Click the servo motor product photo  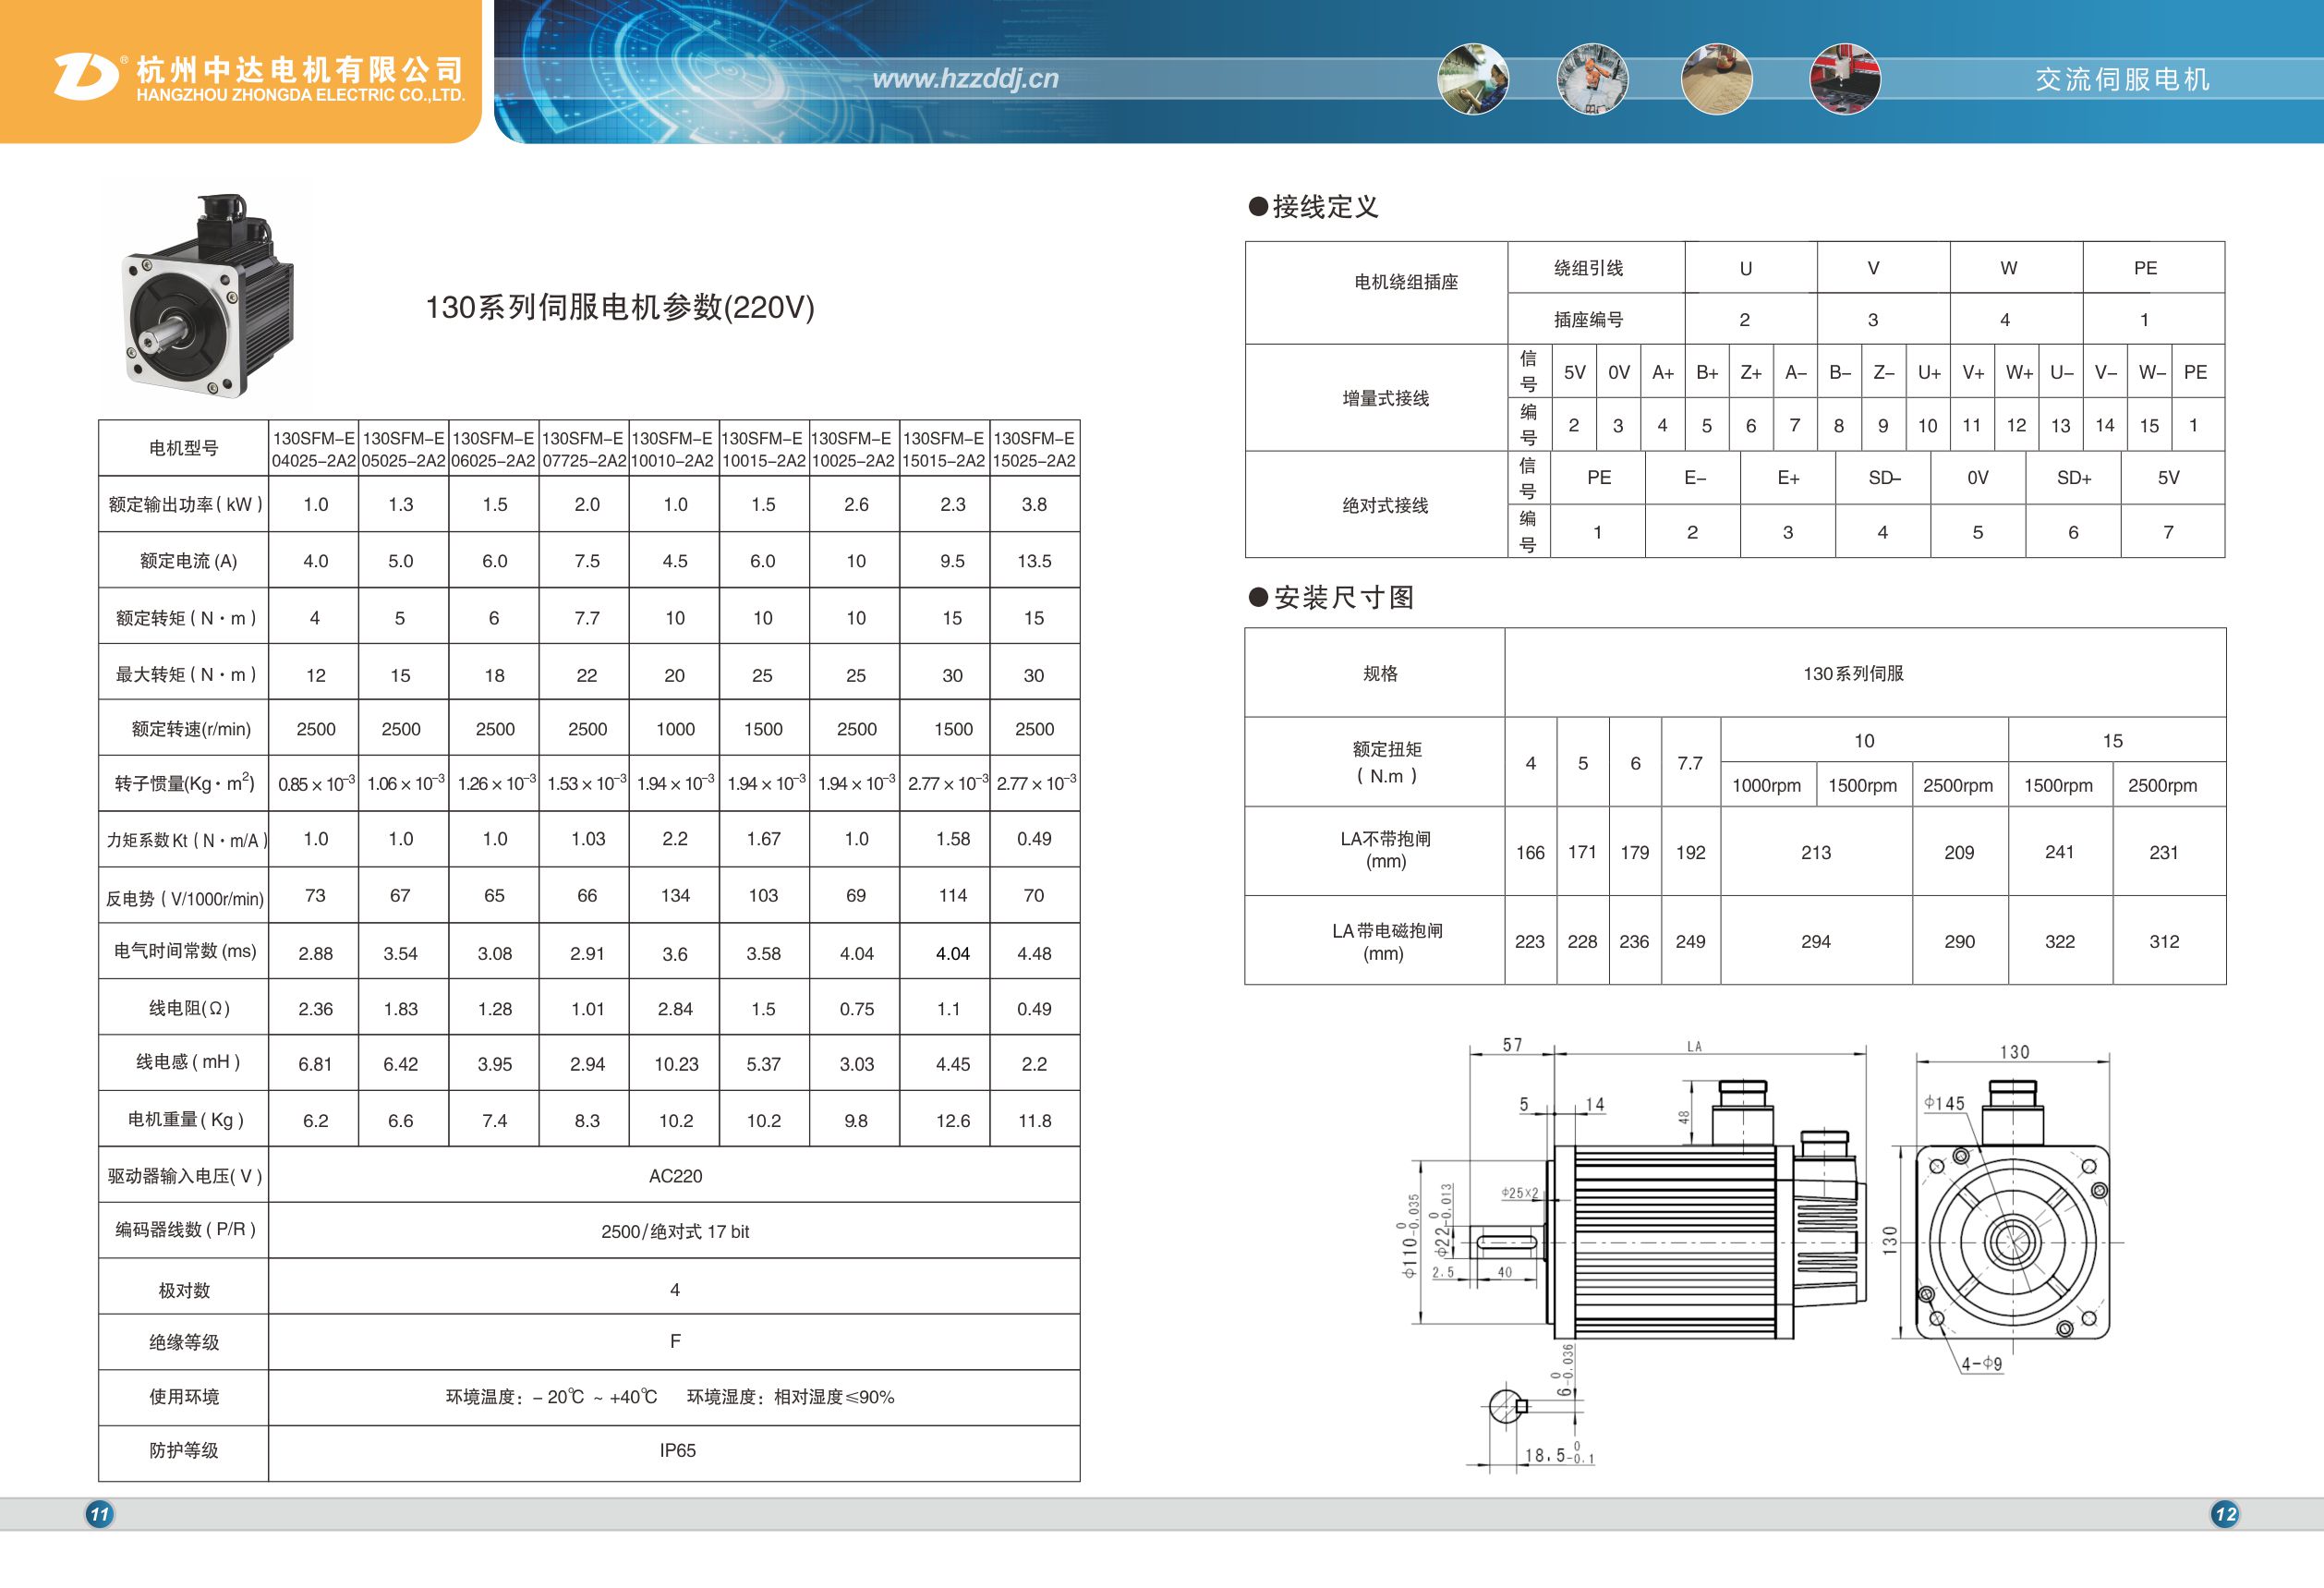coord(208,296)
